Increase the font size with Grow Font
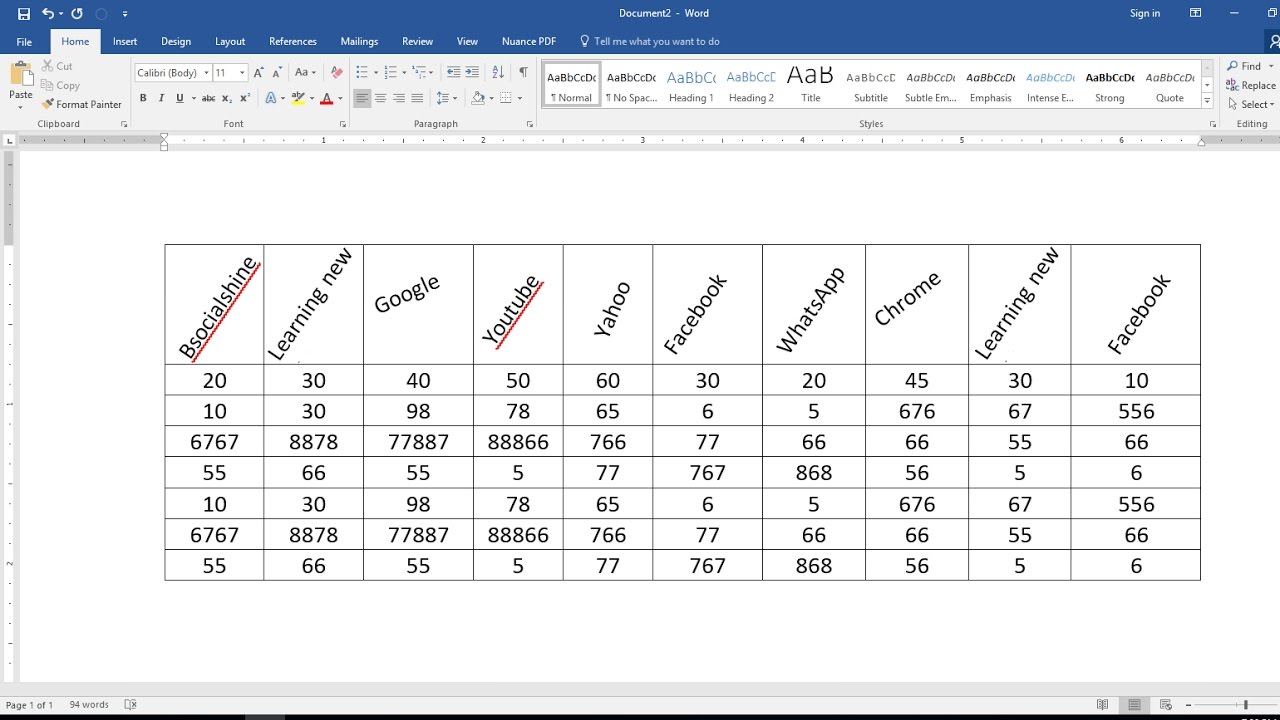This screenshot has height=720, width=1280. coord(259,72)
